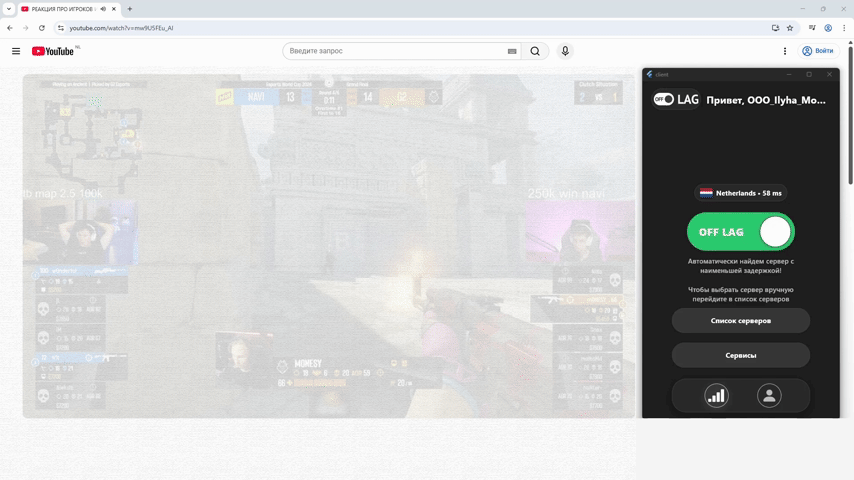
Task: Select the YouTube video tab
Action: pyautogui.click(x=60, y=9)
